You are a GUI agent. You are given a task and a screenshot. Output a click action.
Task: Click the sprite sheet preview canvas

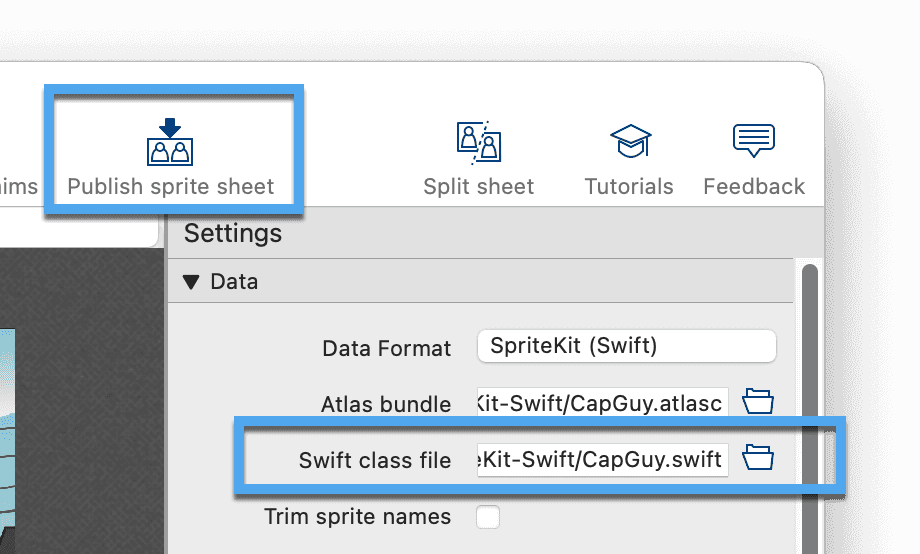pos(82,401)
